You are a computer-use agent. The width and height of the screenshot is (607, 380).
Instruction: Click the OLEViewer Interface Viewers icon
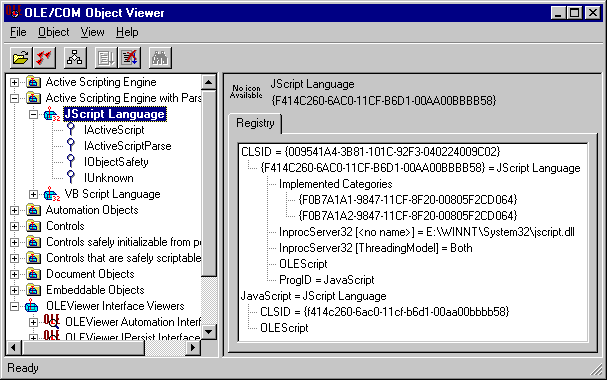32,306
